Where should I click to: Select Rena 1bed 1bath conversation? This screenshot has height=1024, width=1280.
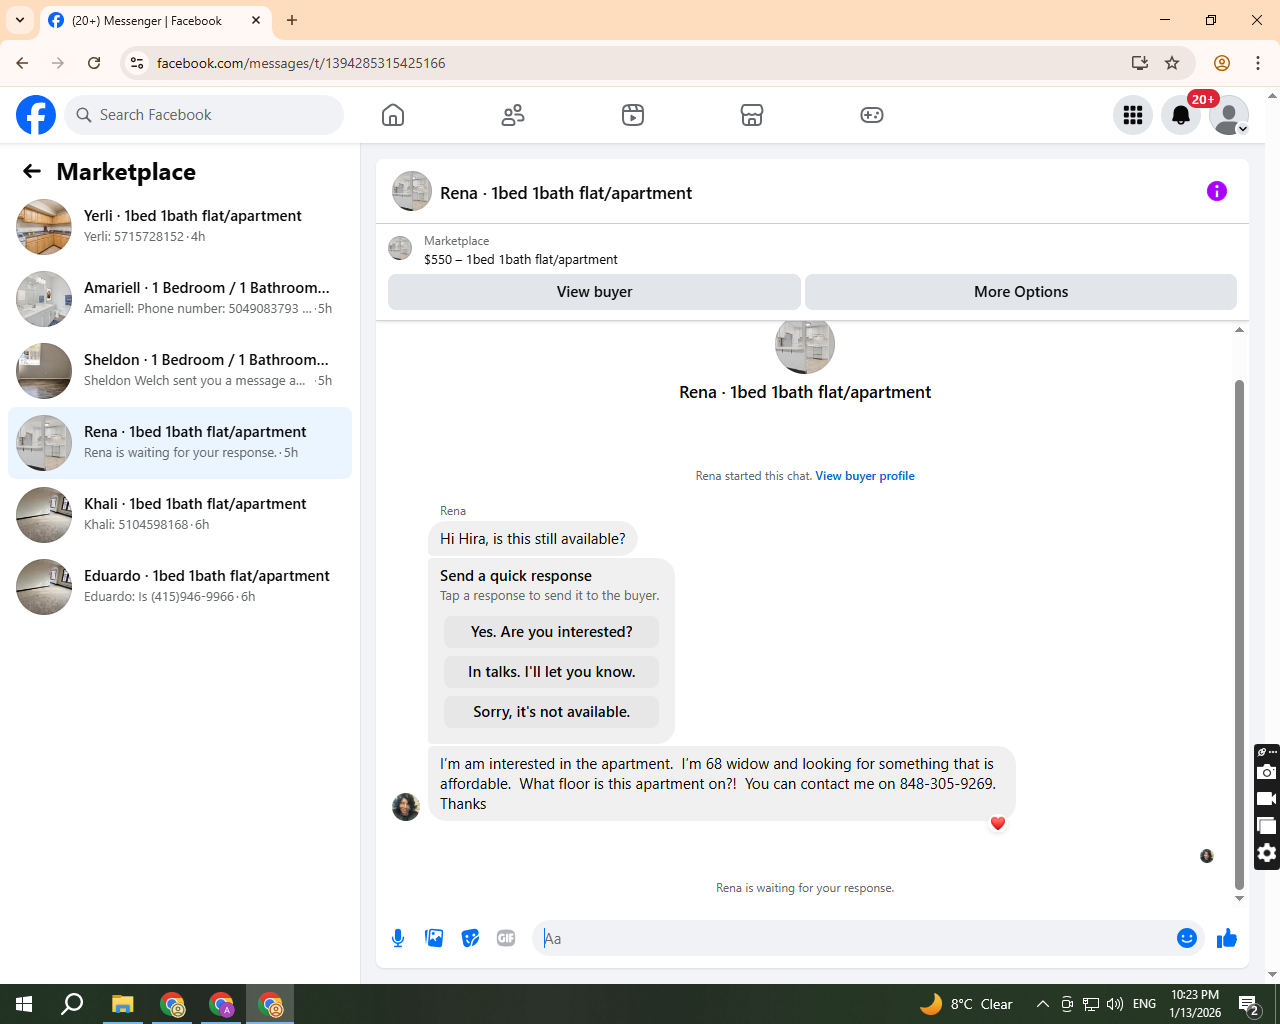(x=180, y=443)
